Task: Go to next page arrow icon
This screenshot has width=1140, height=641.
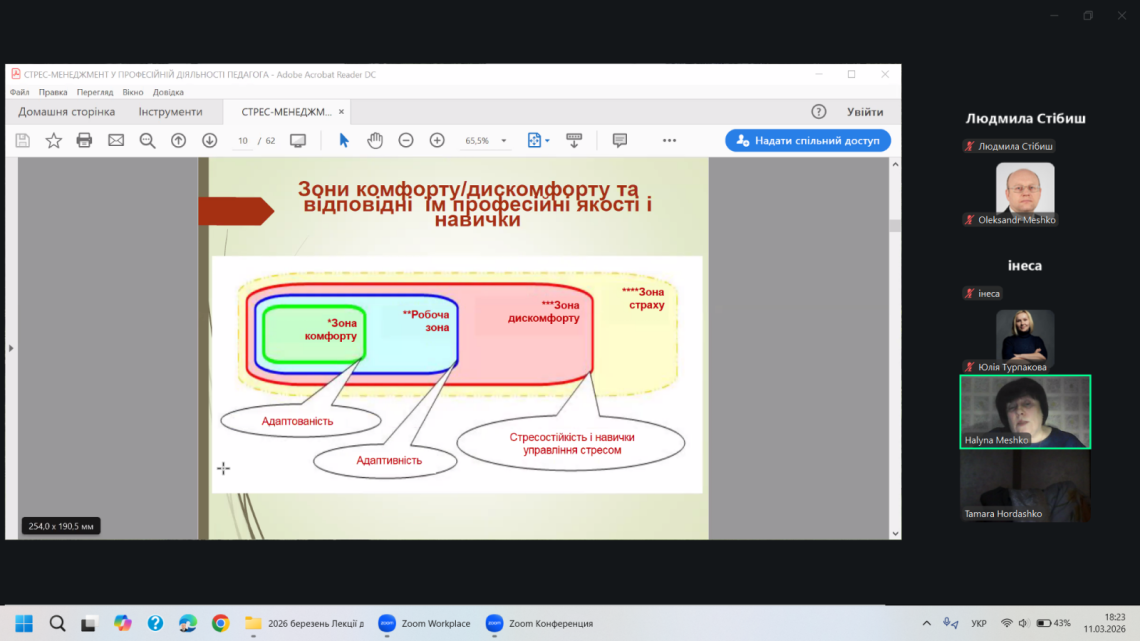Action: (x=209, y=141)
